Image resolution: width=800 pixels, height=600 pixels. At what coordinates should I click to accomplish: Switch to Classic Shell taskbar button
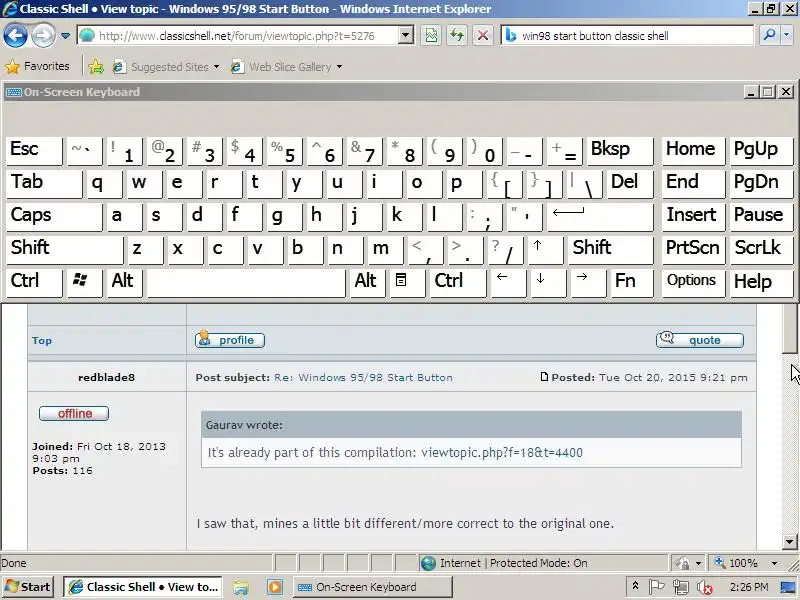coord(143,587)
